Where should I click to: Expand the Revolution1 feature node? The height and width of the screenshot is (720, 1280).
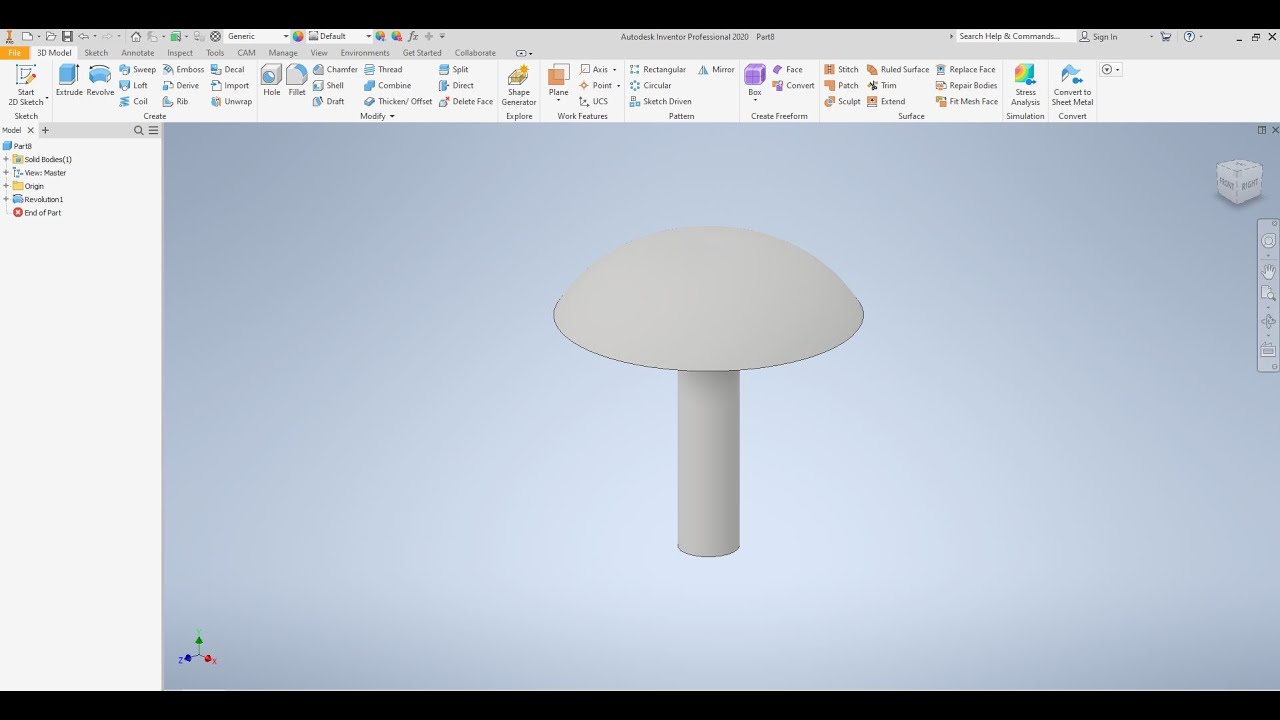tap(6, 199)
